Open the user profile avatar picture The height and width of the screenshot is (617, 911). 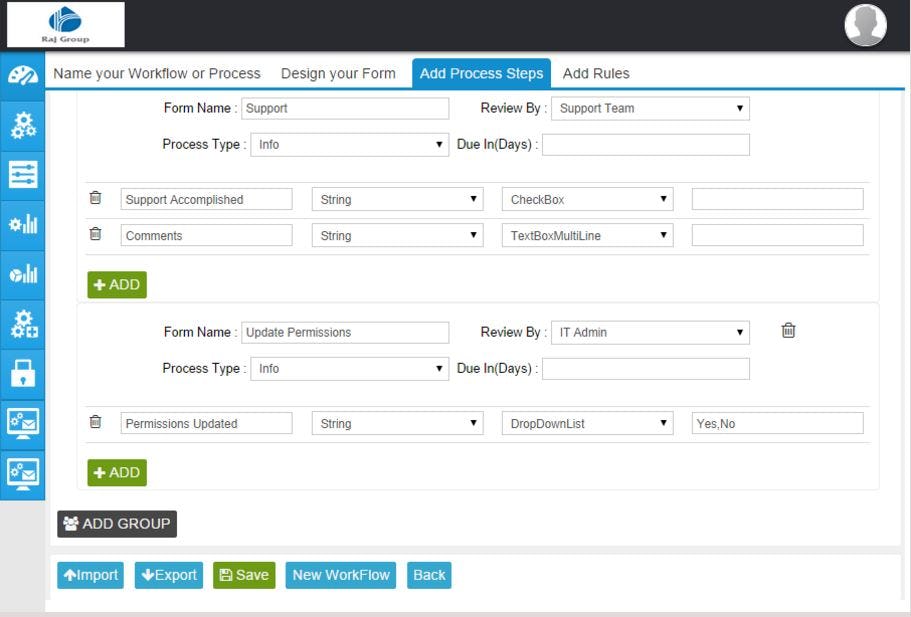click(x=863, y=25)
